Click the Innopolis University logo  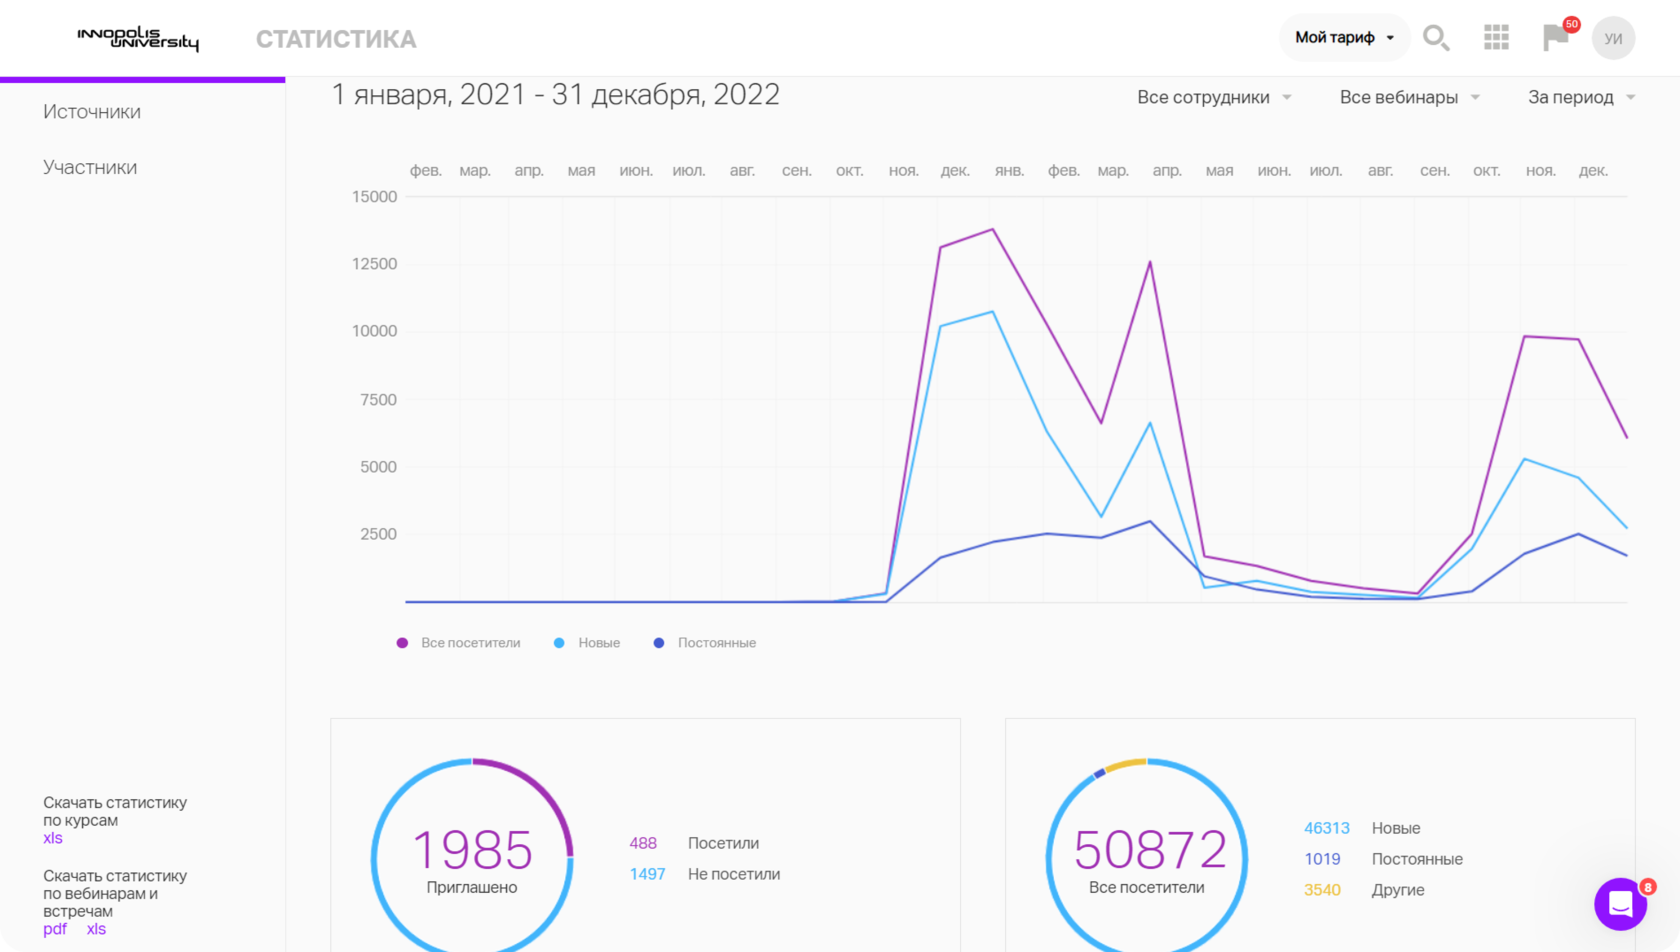[138, 39]
